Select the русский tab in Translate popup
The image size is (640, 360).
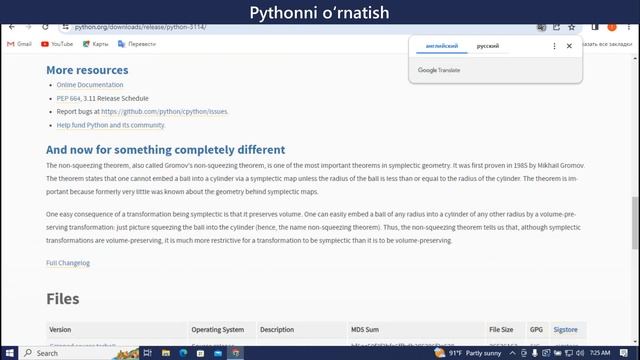(488, 46)
